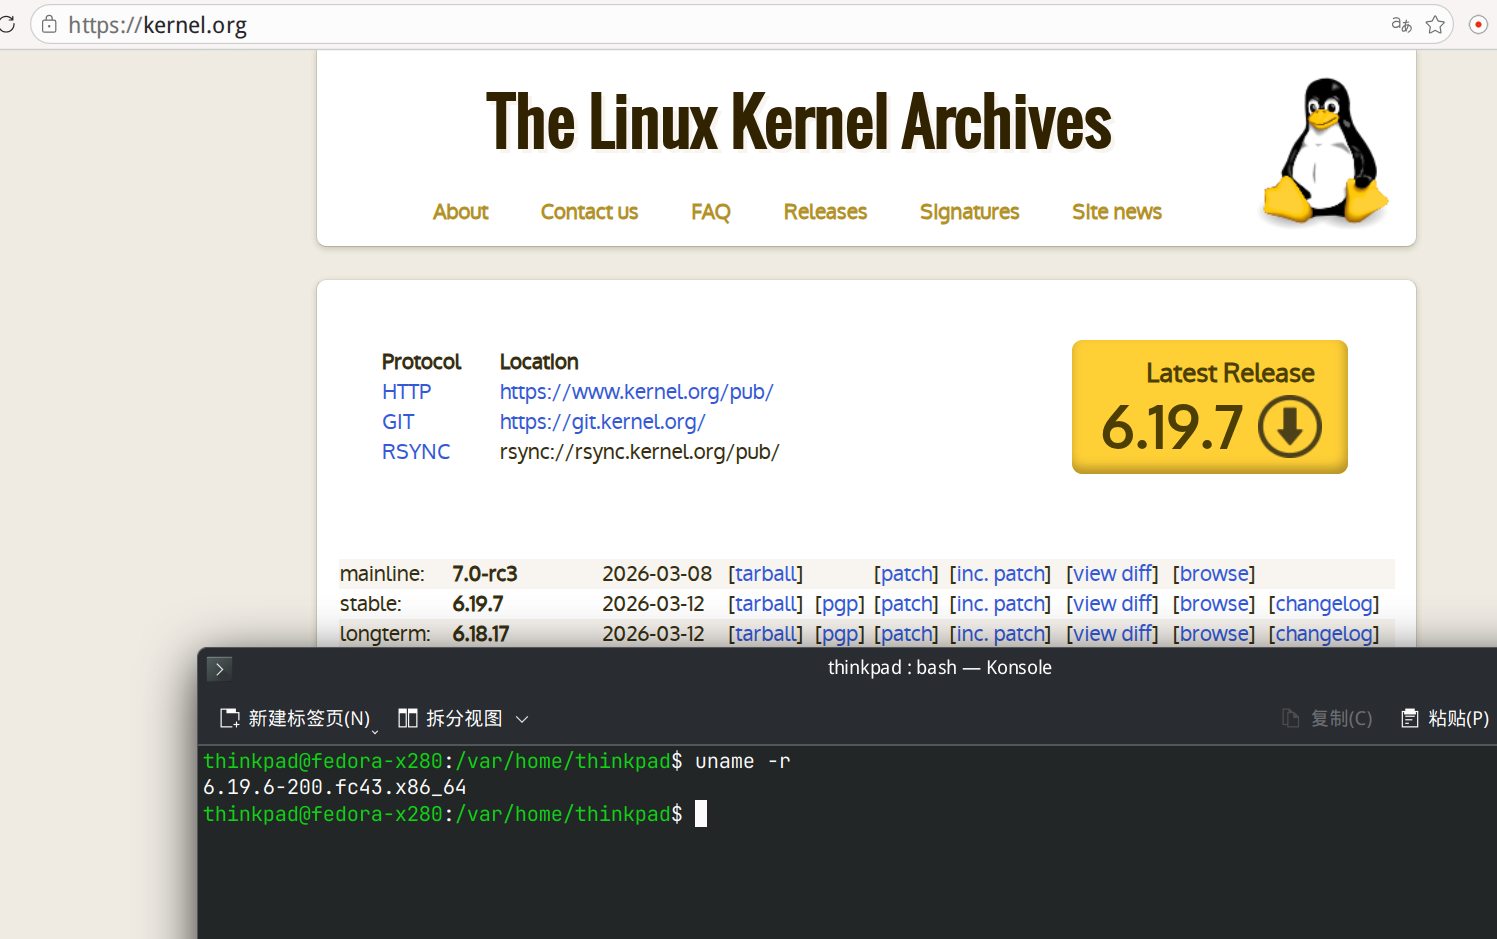The image size is (1497, 939).
Task: Click view diff for stable 6.19.7
Action: coord(1112,604)
